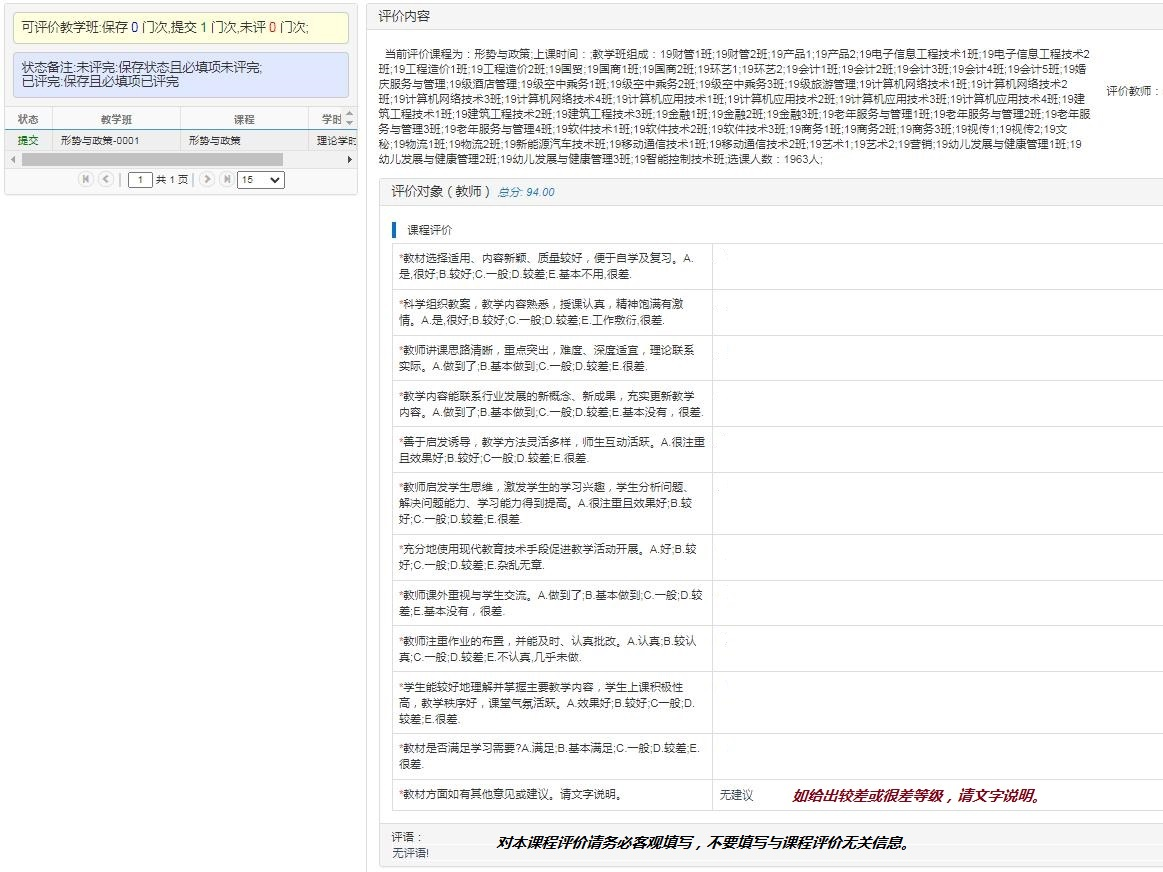Click the 课程 column header
The height and width of the screenshot is (872, 1163).
pos(244,119)
